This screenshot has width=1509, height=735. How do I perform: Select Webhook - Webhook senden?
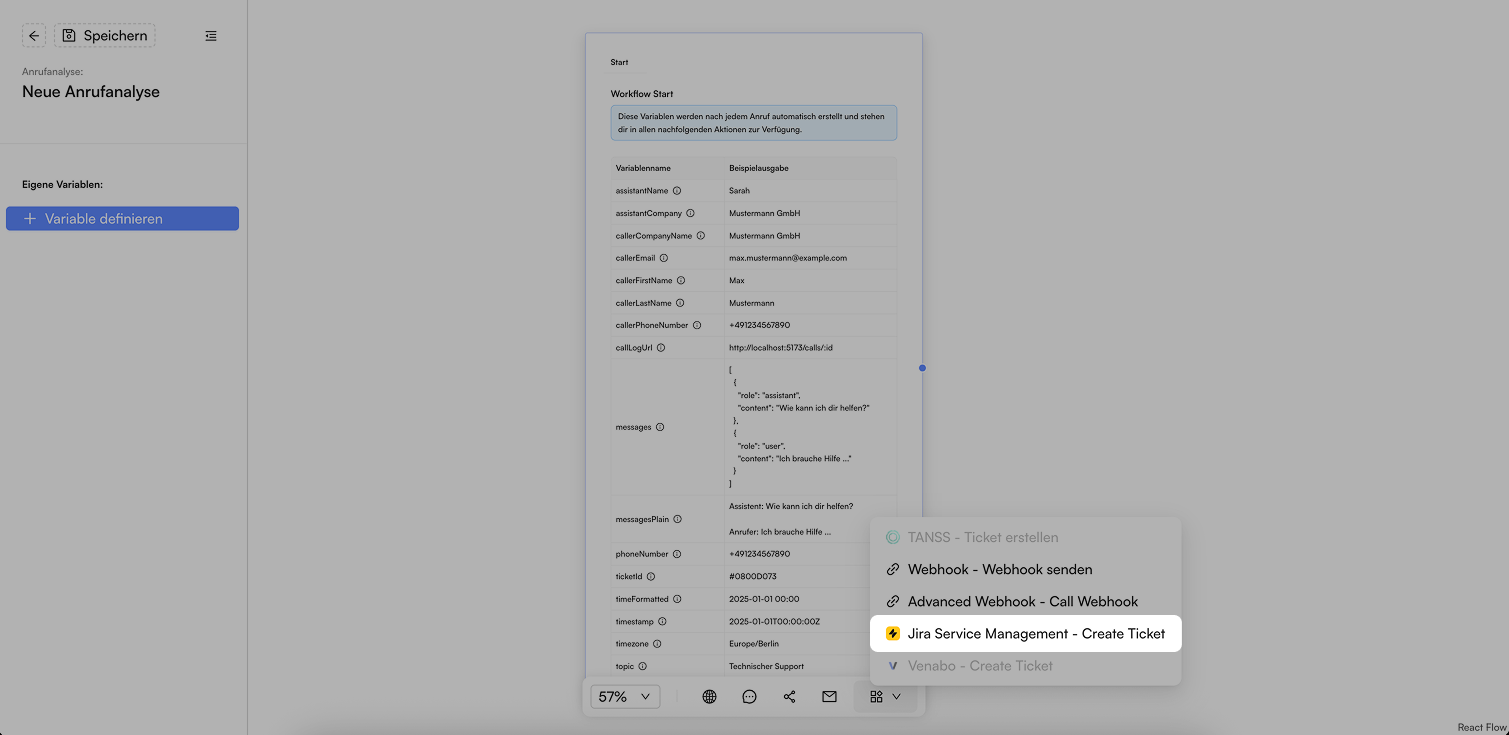[1025, 570]
